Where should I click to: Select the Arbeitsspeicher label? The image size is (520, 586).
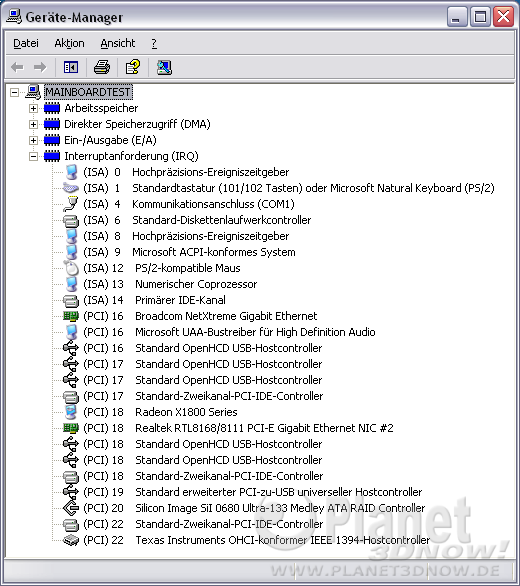[x=101, y=108]
